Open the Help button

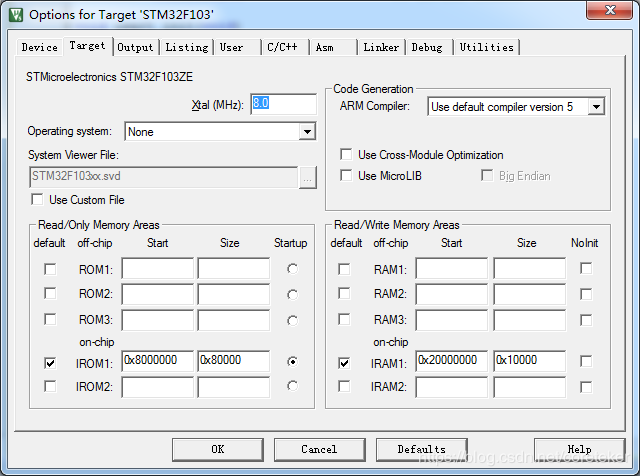[x=580, y=449]
